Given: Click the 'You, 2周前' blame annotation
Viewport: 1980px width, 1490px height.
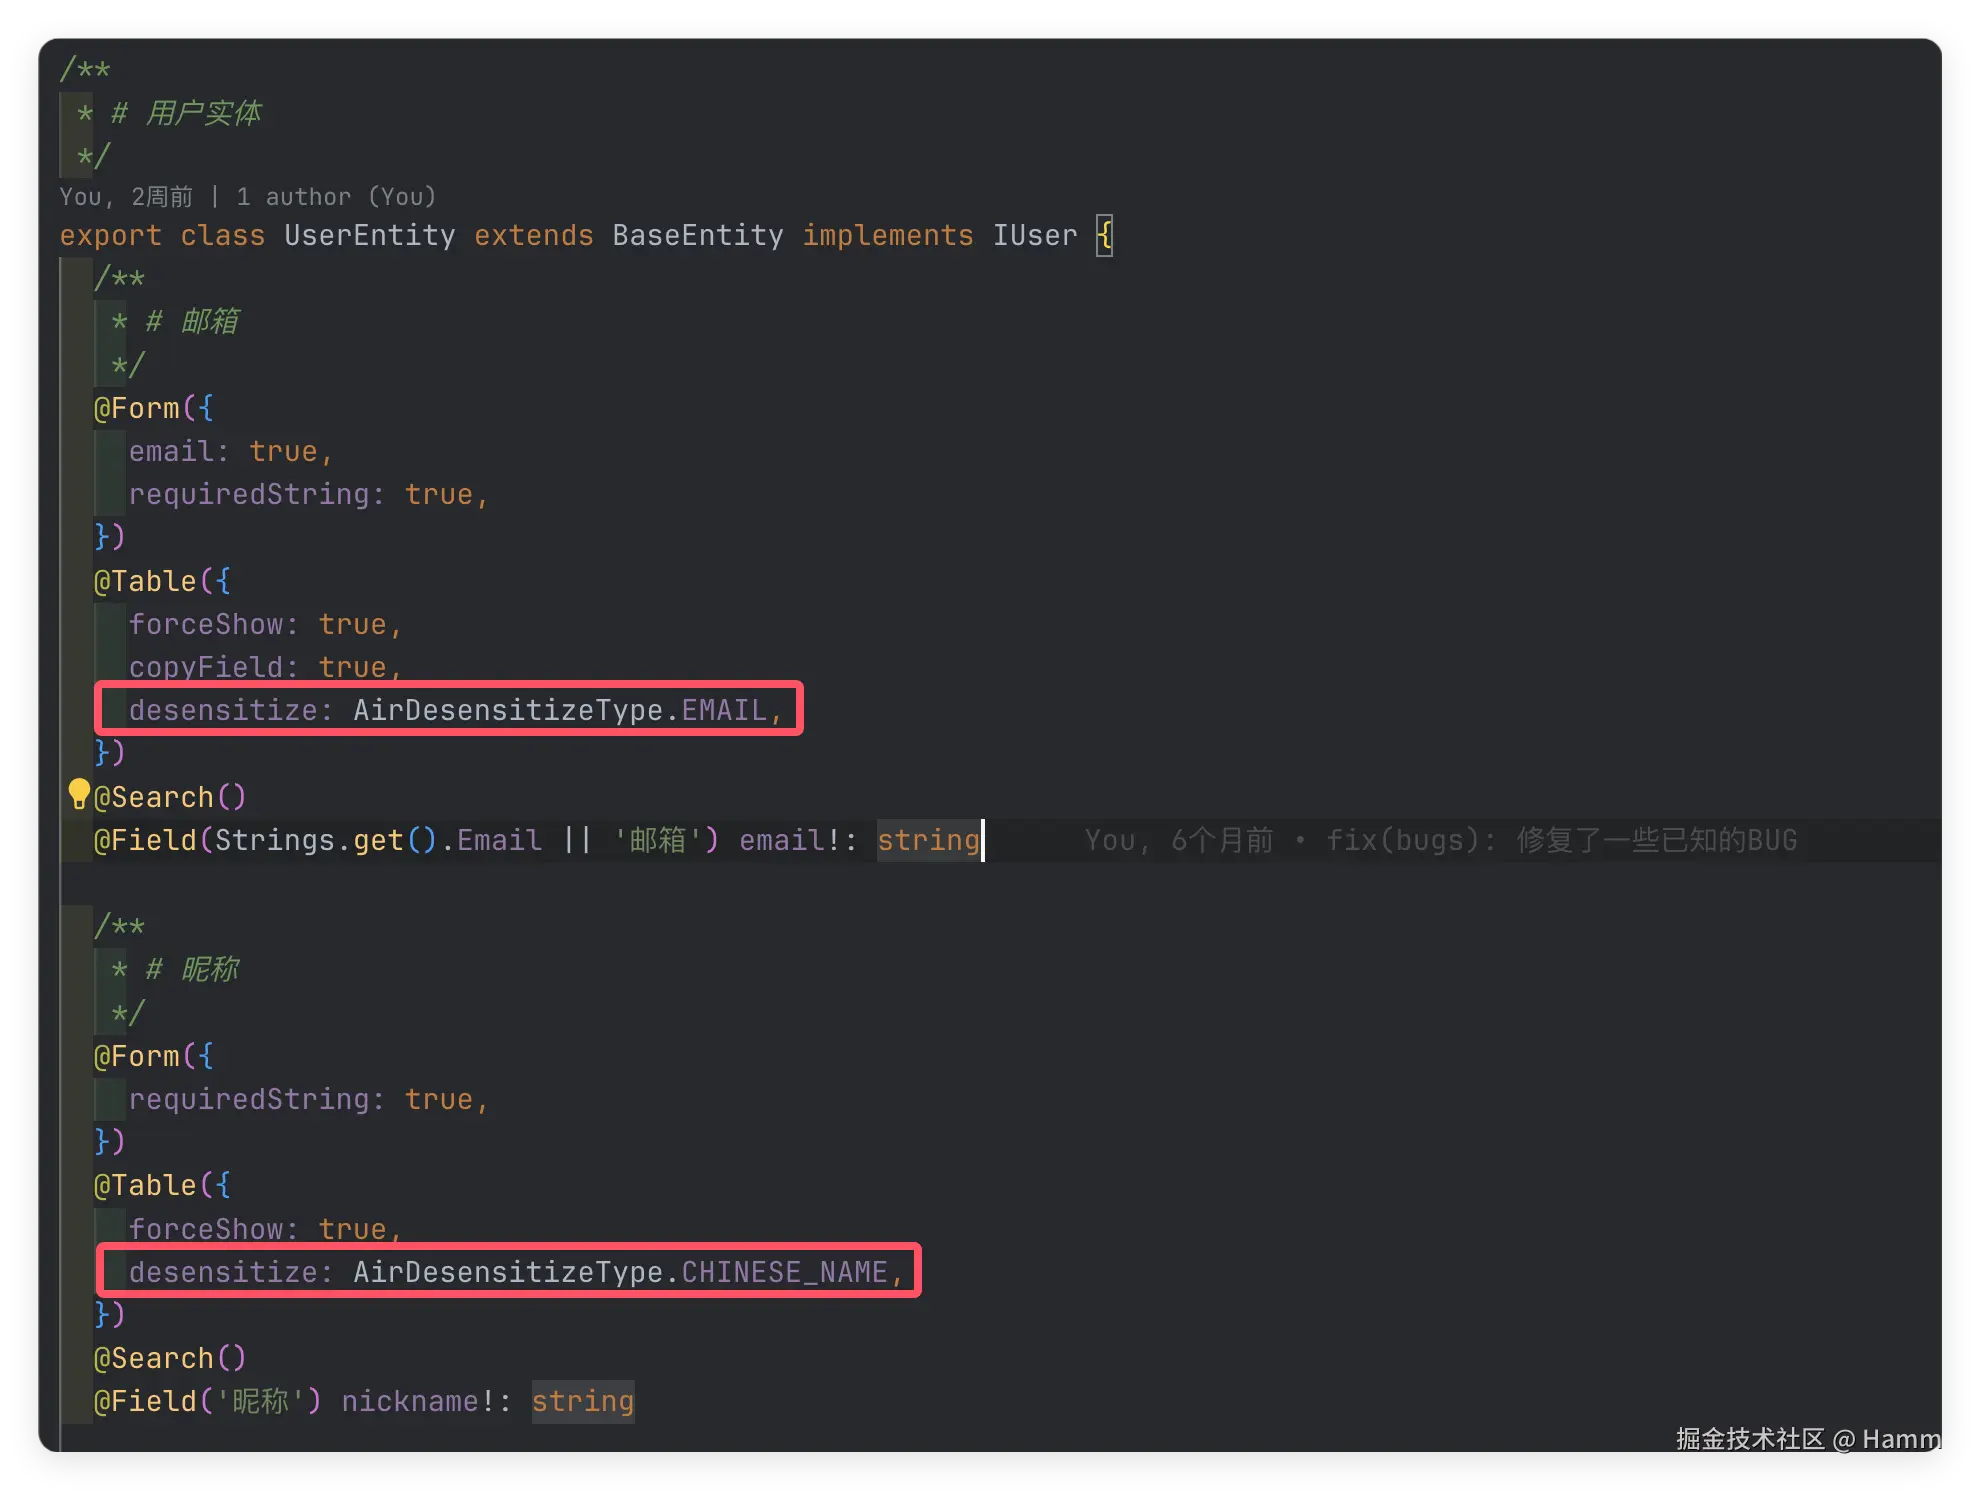Looking at the screenshot, I should pos(126,197).
